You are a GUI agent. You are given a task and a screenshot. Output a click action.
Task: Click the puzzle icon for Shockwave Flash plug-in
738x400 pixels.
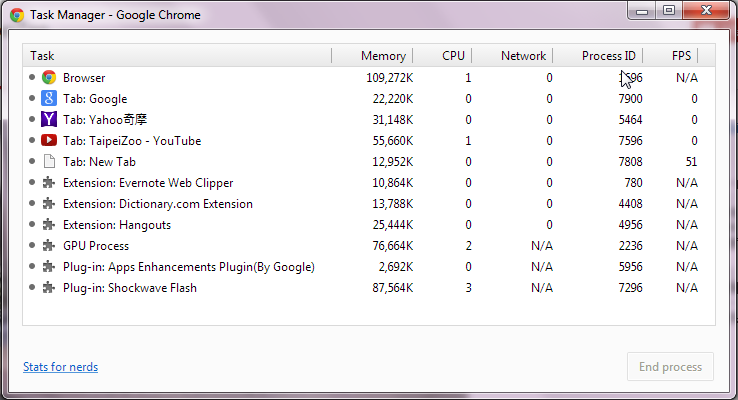(49, 288)
